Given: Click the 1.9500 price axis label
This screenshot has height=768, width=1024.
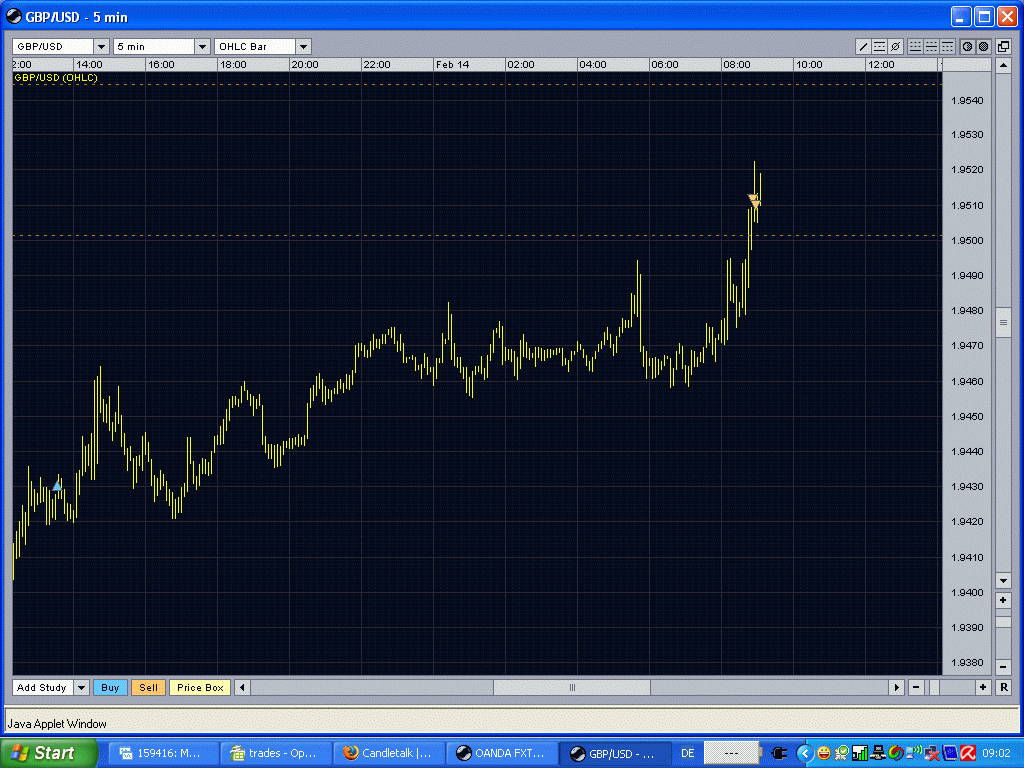Looking at the screenshot, I should pyautogui.click(x=967, y=240).
